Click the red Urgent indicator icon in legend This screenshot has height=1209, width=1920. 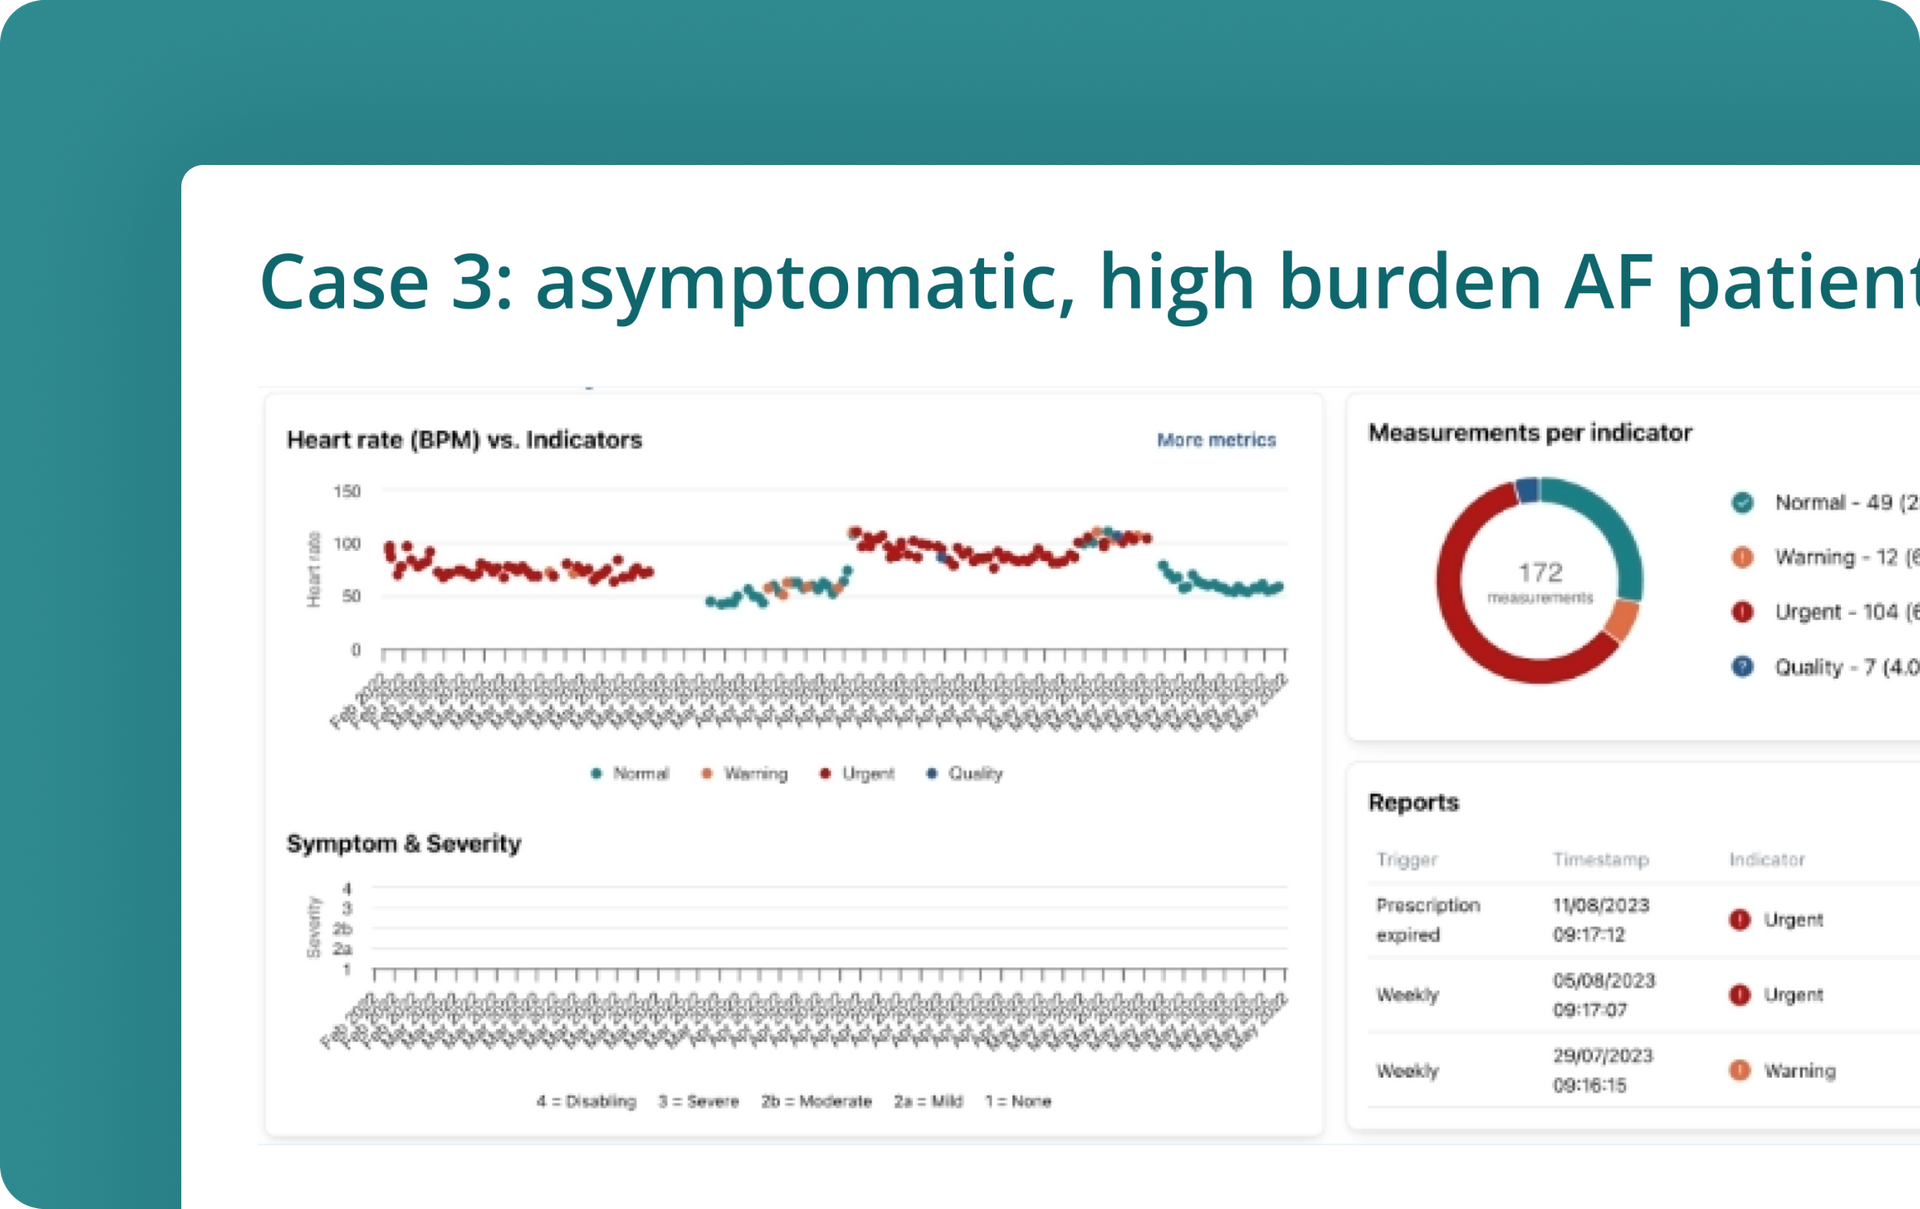(x=1742, y=612)
